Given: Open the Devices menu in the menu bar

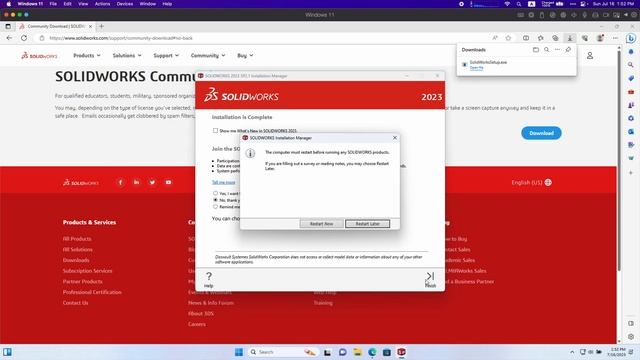Looking at the screenshot, I should [x=125, y=4].
